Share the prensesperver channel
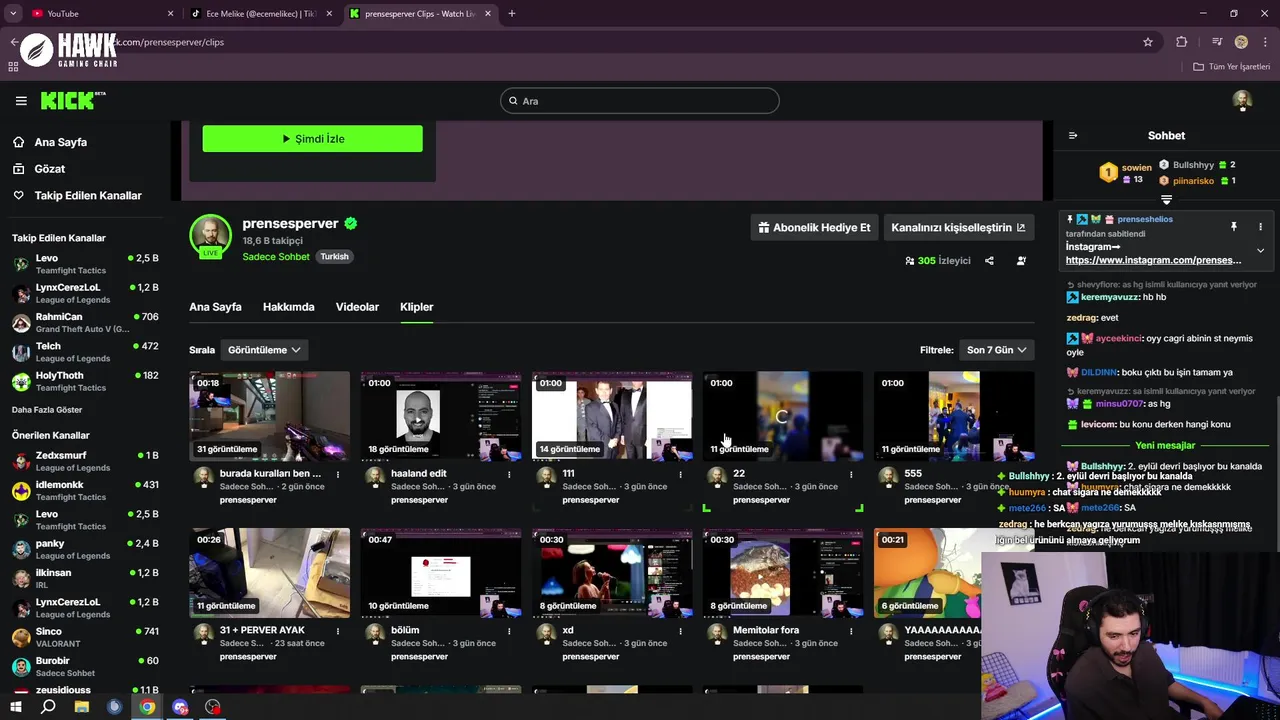Viewport: 1280px width, 720px height. [989, 261]
